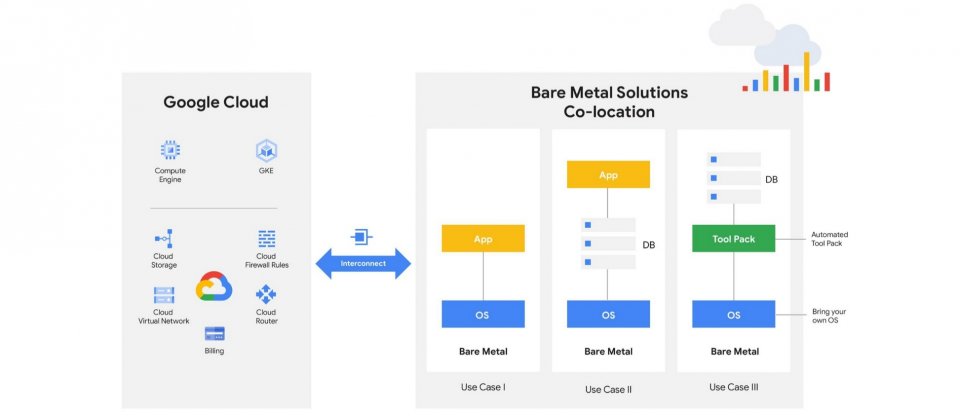Viewport: 960px width, 420px height.
Task: Click the 'Bring your own OS' annotation
Action: 829,316
